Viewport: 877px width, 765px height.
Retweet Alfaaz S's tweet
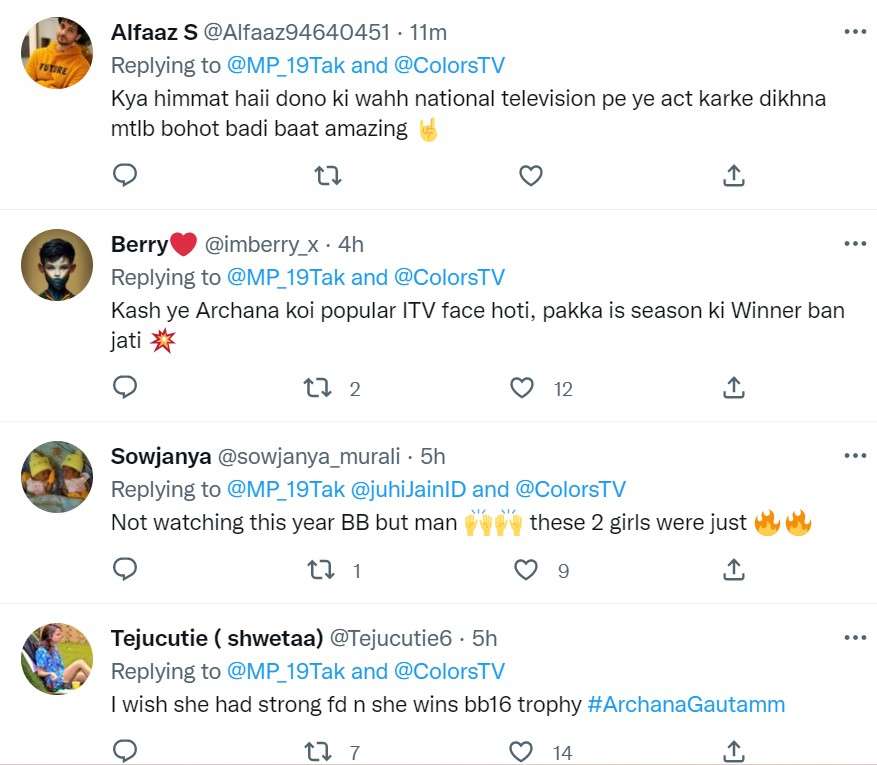327,176
